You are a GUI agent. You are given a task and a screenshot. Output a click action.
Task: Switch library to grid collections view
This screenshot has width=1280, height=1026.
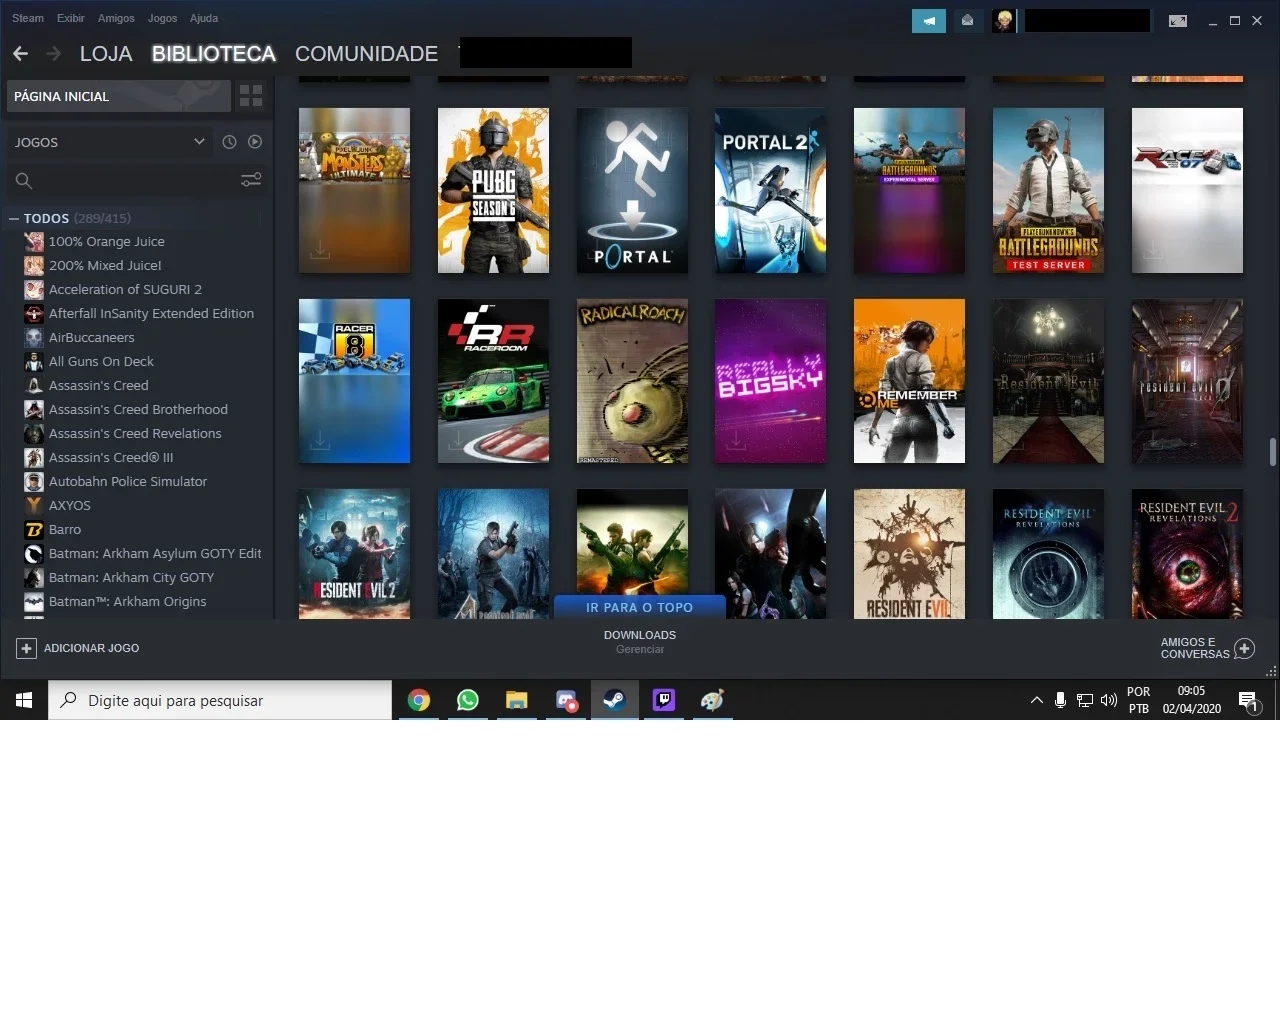click(x=251, y=96)
